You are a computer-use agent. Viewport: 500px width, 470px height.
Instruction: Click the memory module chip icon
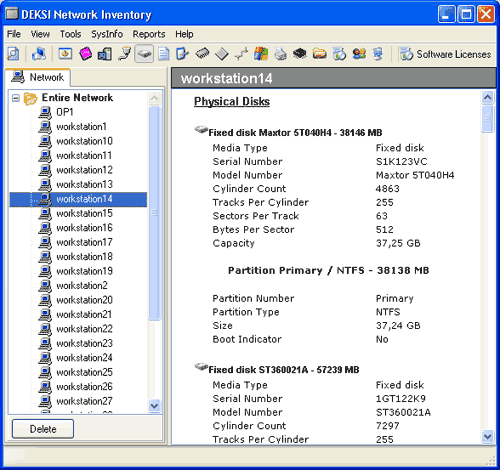click(x=202, y=53)
